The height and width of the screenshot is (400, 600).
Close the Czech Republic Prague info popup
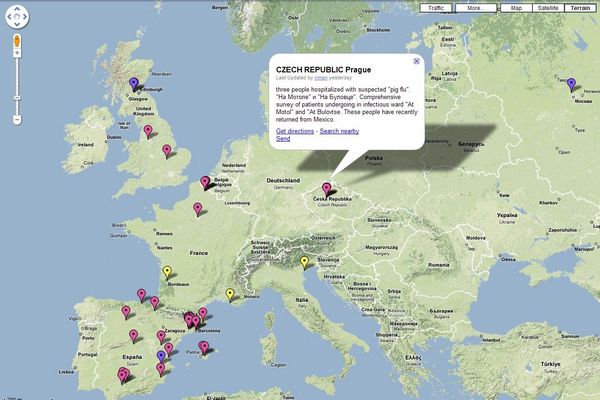416,61
